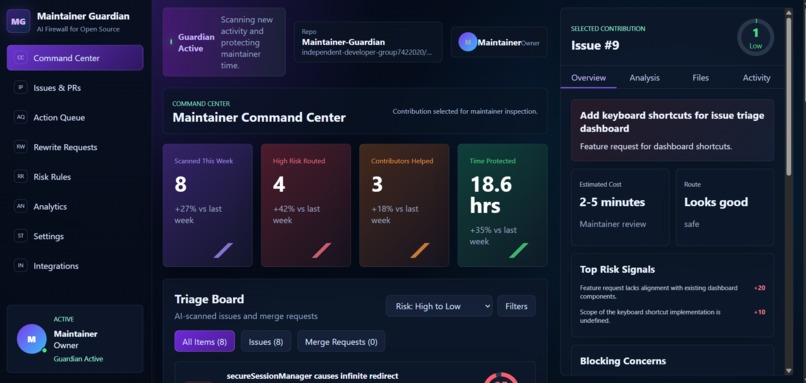Click the +20 risk signal about dashboard alignment
This screenshot has height=383, width=806.
tap(672, 292)
